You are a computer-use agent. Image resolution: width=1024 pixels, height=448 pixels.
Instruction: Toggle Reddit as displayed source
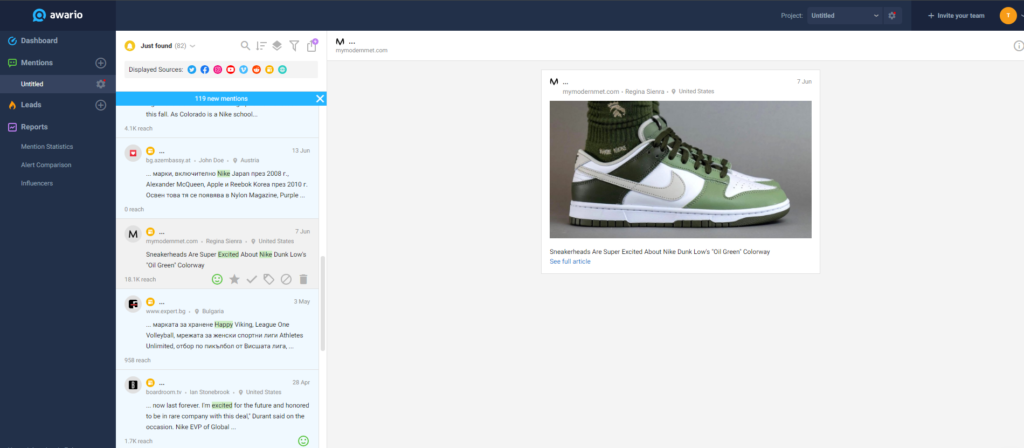pos(257,69)
